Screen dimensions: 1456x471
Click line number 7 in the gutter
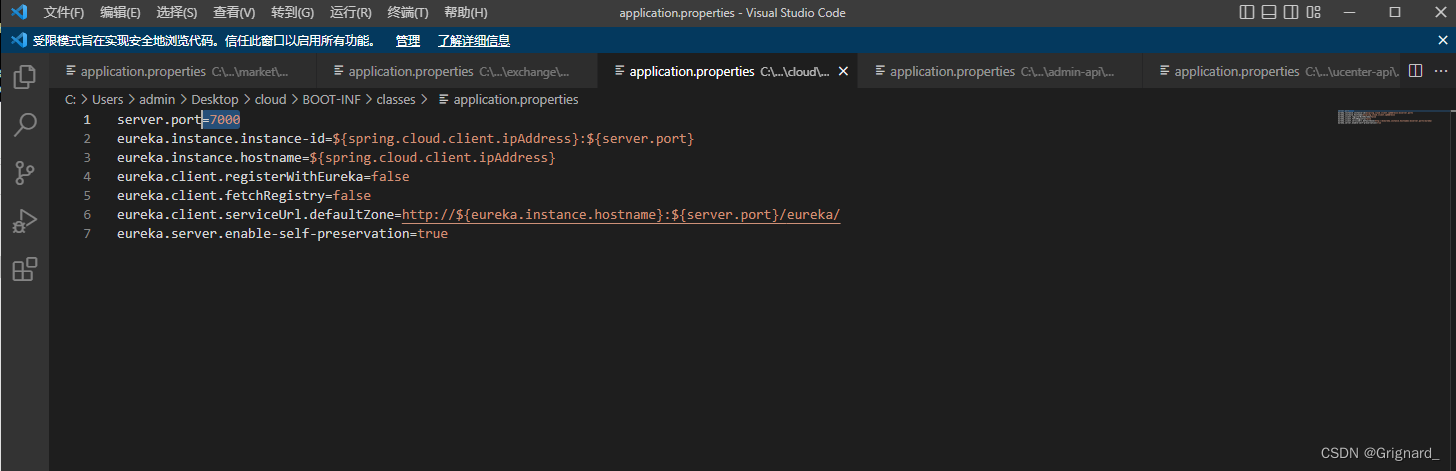pyautogui.click(x=87, y=234)
